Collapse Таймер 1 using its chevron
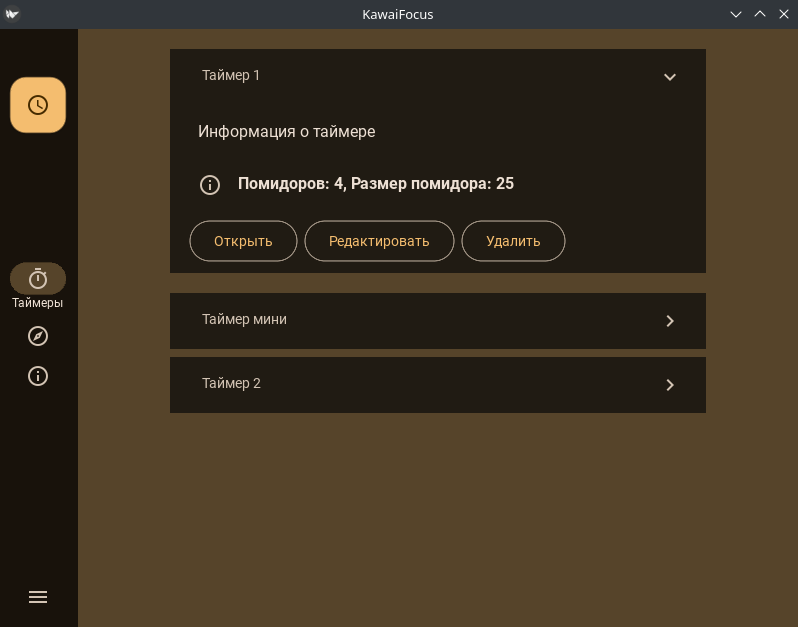 pos(670,77)
